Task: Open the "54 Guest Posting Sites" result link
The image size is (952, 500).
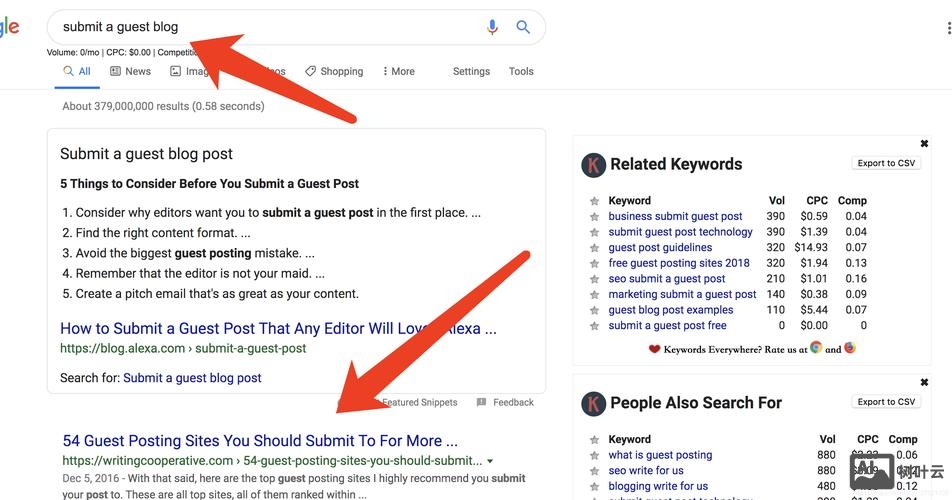Action: click(260, 441)
